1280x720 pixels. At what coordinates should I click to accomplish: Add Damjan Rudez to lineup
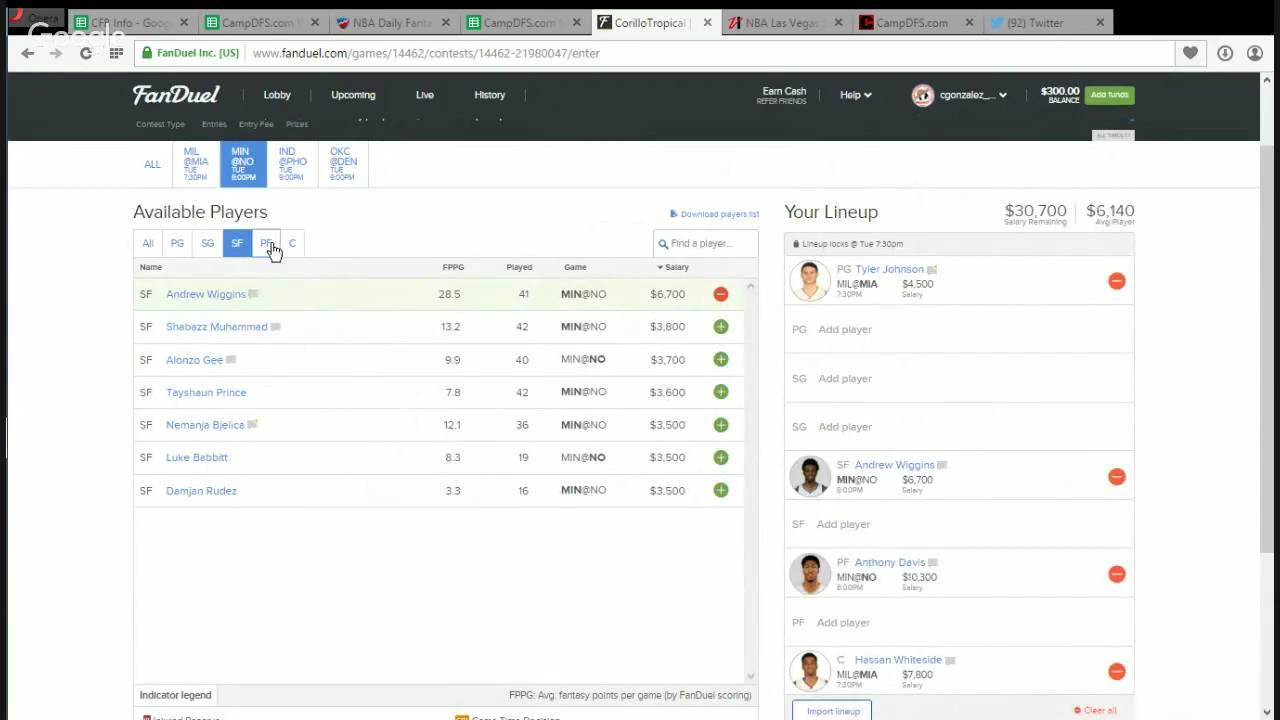720,490
